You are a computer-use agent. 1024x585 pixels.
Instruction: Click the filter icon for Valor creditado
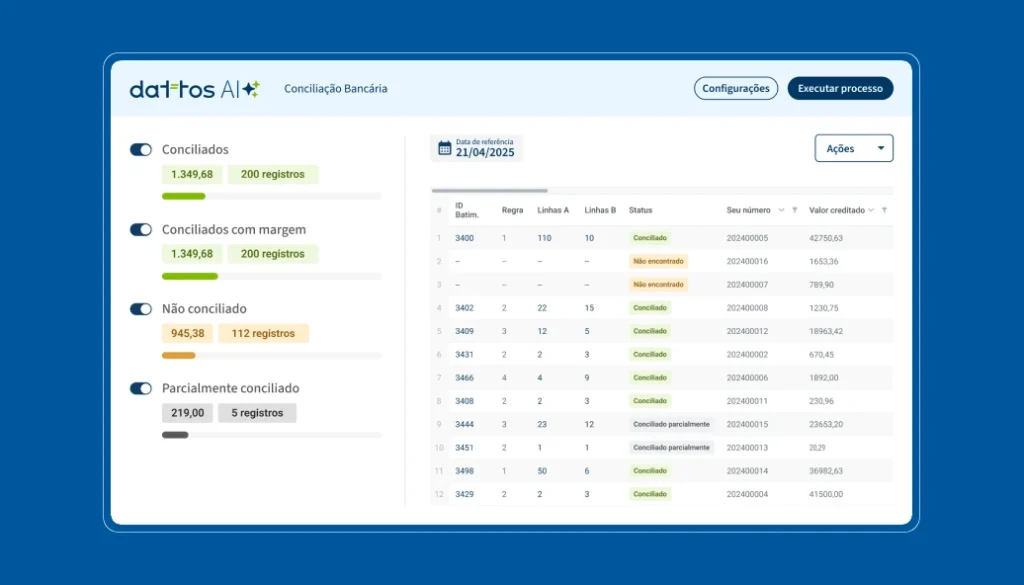coord(884,210)
